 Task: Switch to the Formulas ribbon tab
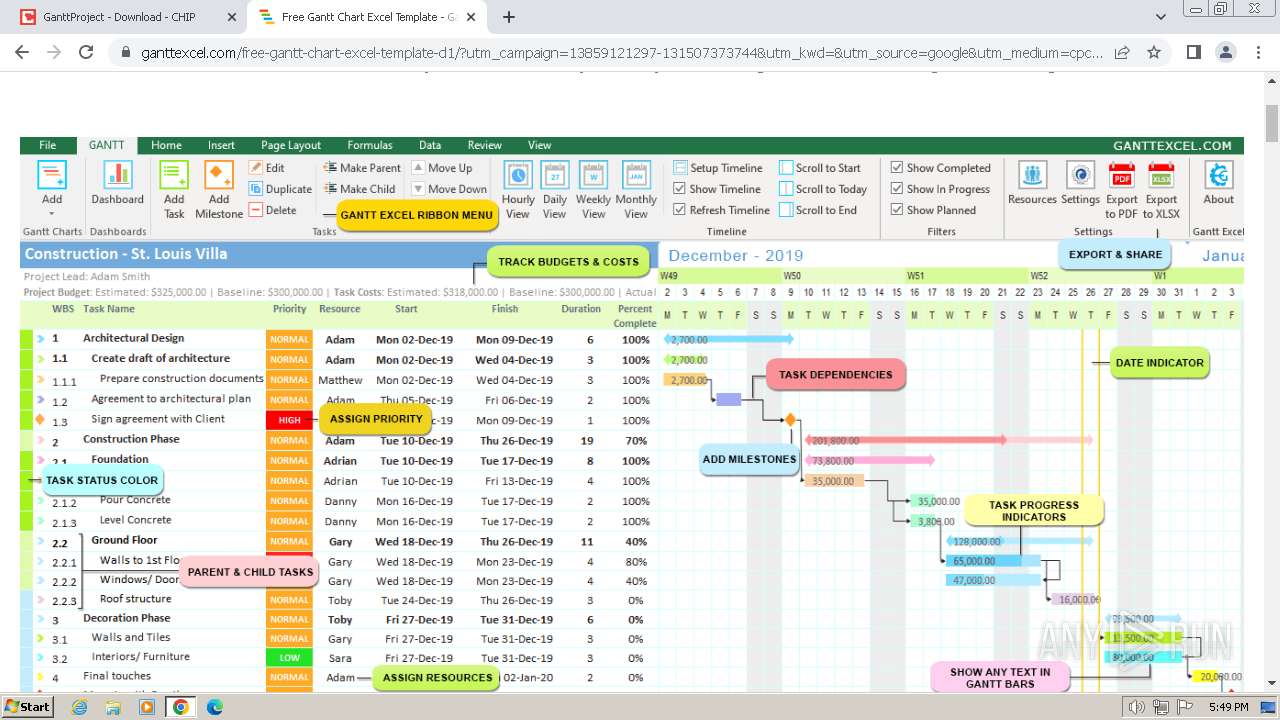(x=370, y=145)
